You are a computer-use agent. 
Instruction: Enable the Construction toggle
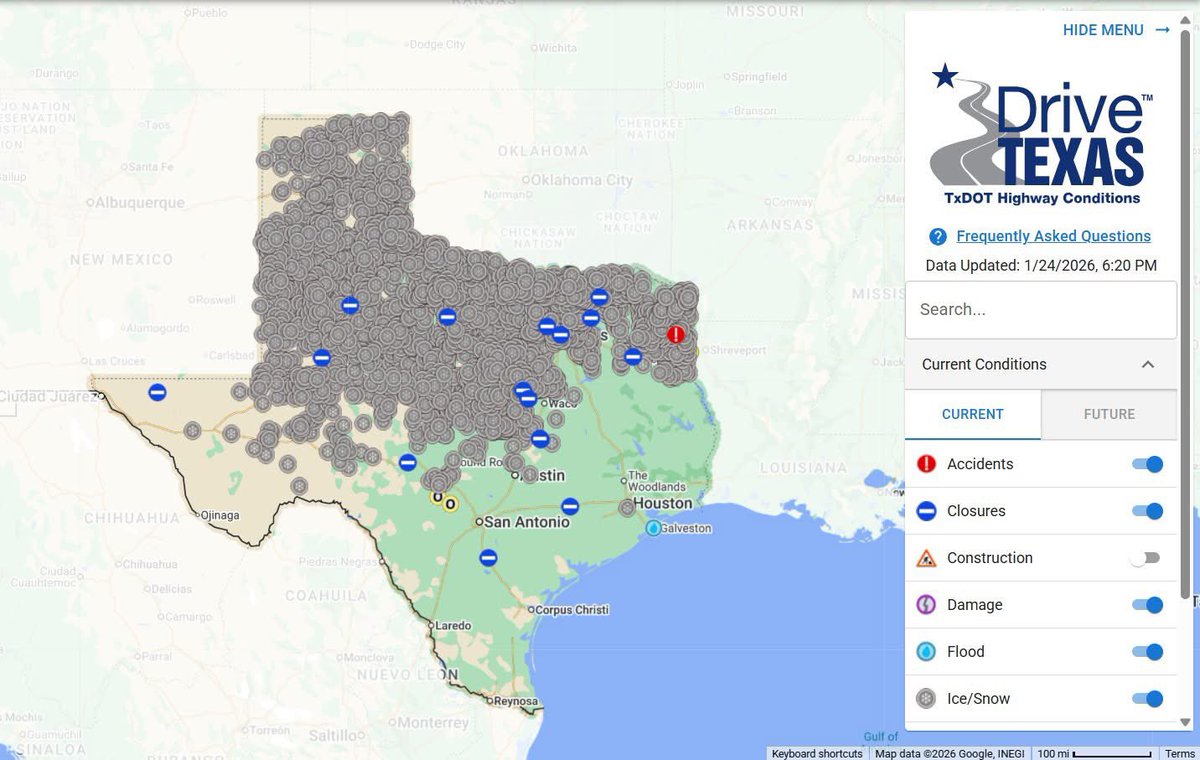point(1146,558)
